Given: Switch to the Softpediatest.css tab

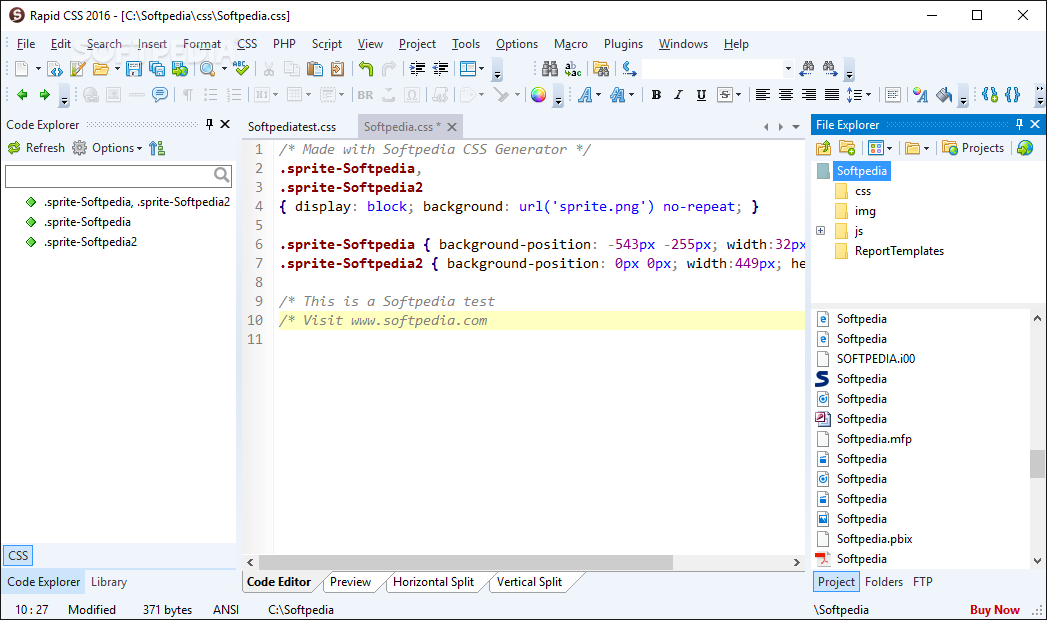Looking at the screenshot, I should pyautogui.click(x=292, y=127).
